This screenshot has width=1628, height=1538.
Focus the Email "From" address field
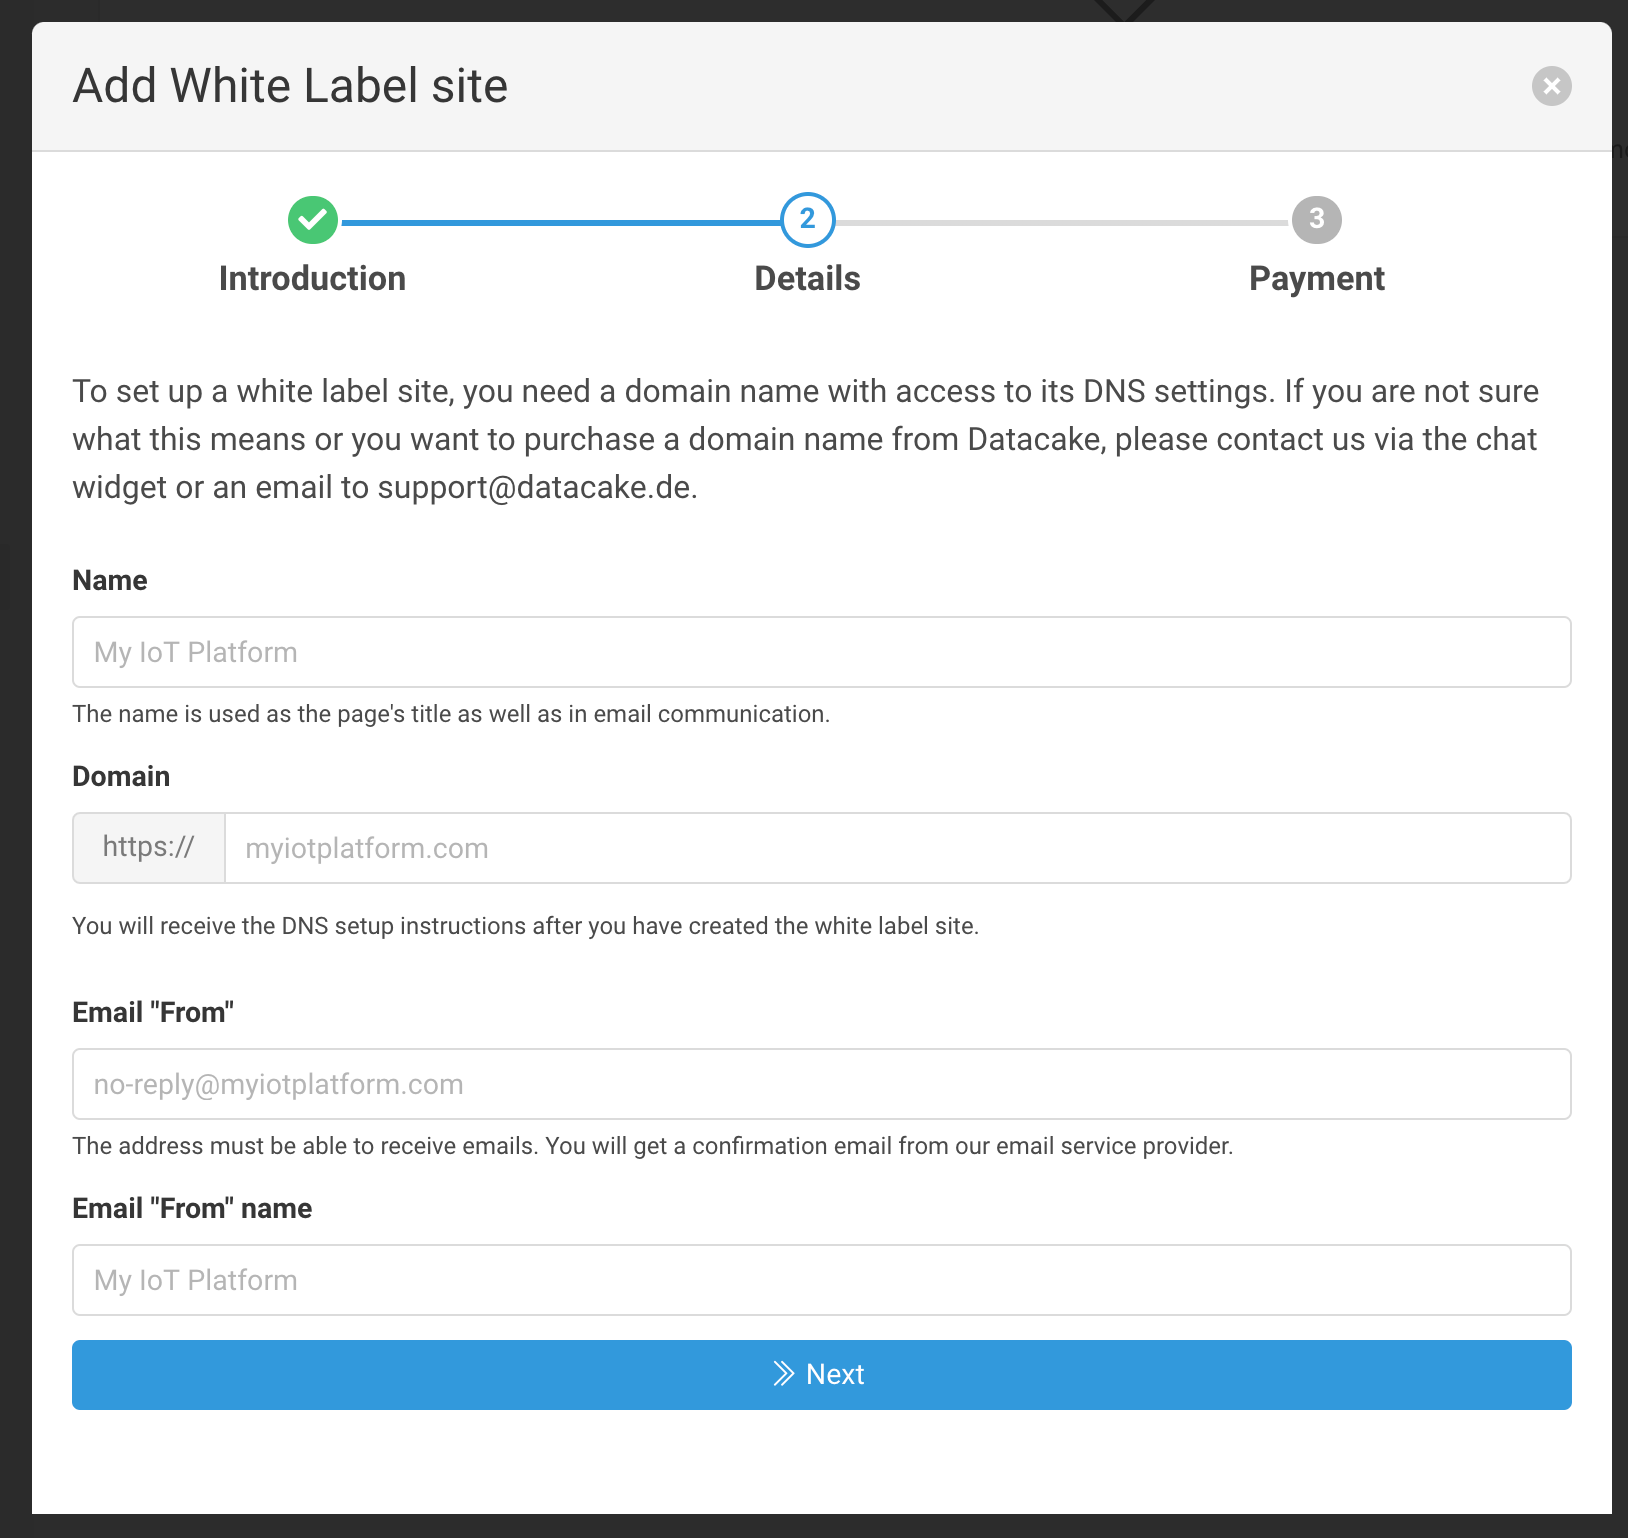(x=822, y=1084)
